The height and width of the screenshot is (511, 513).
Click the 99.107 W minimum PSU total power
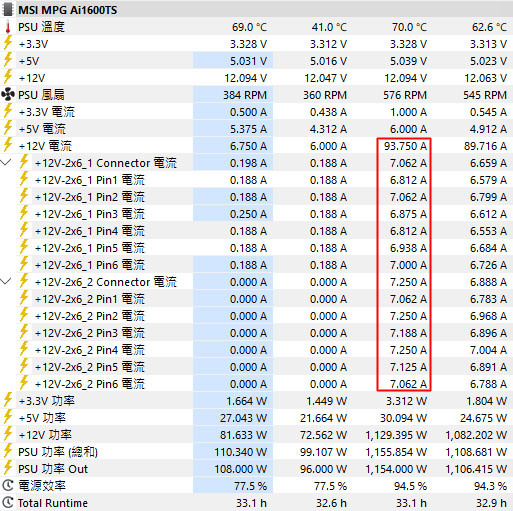pyautogui.click(x=323, y=452)
